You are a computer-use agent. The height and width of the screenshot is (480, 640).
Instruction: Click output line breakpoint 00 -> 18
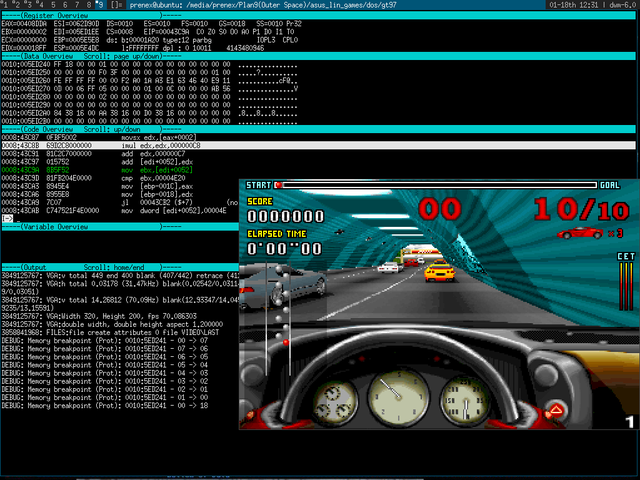tap(105, 406)
